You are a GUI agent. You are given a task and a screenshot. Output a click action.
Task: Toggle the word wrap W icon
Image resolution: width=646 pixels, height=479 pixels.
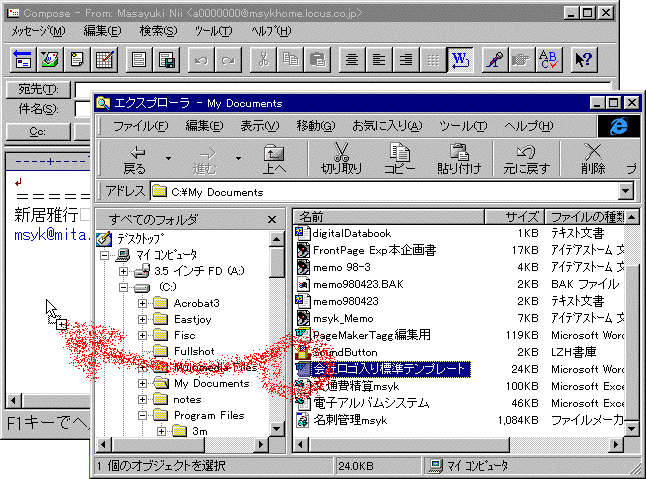461,59
